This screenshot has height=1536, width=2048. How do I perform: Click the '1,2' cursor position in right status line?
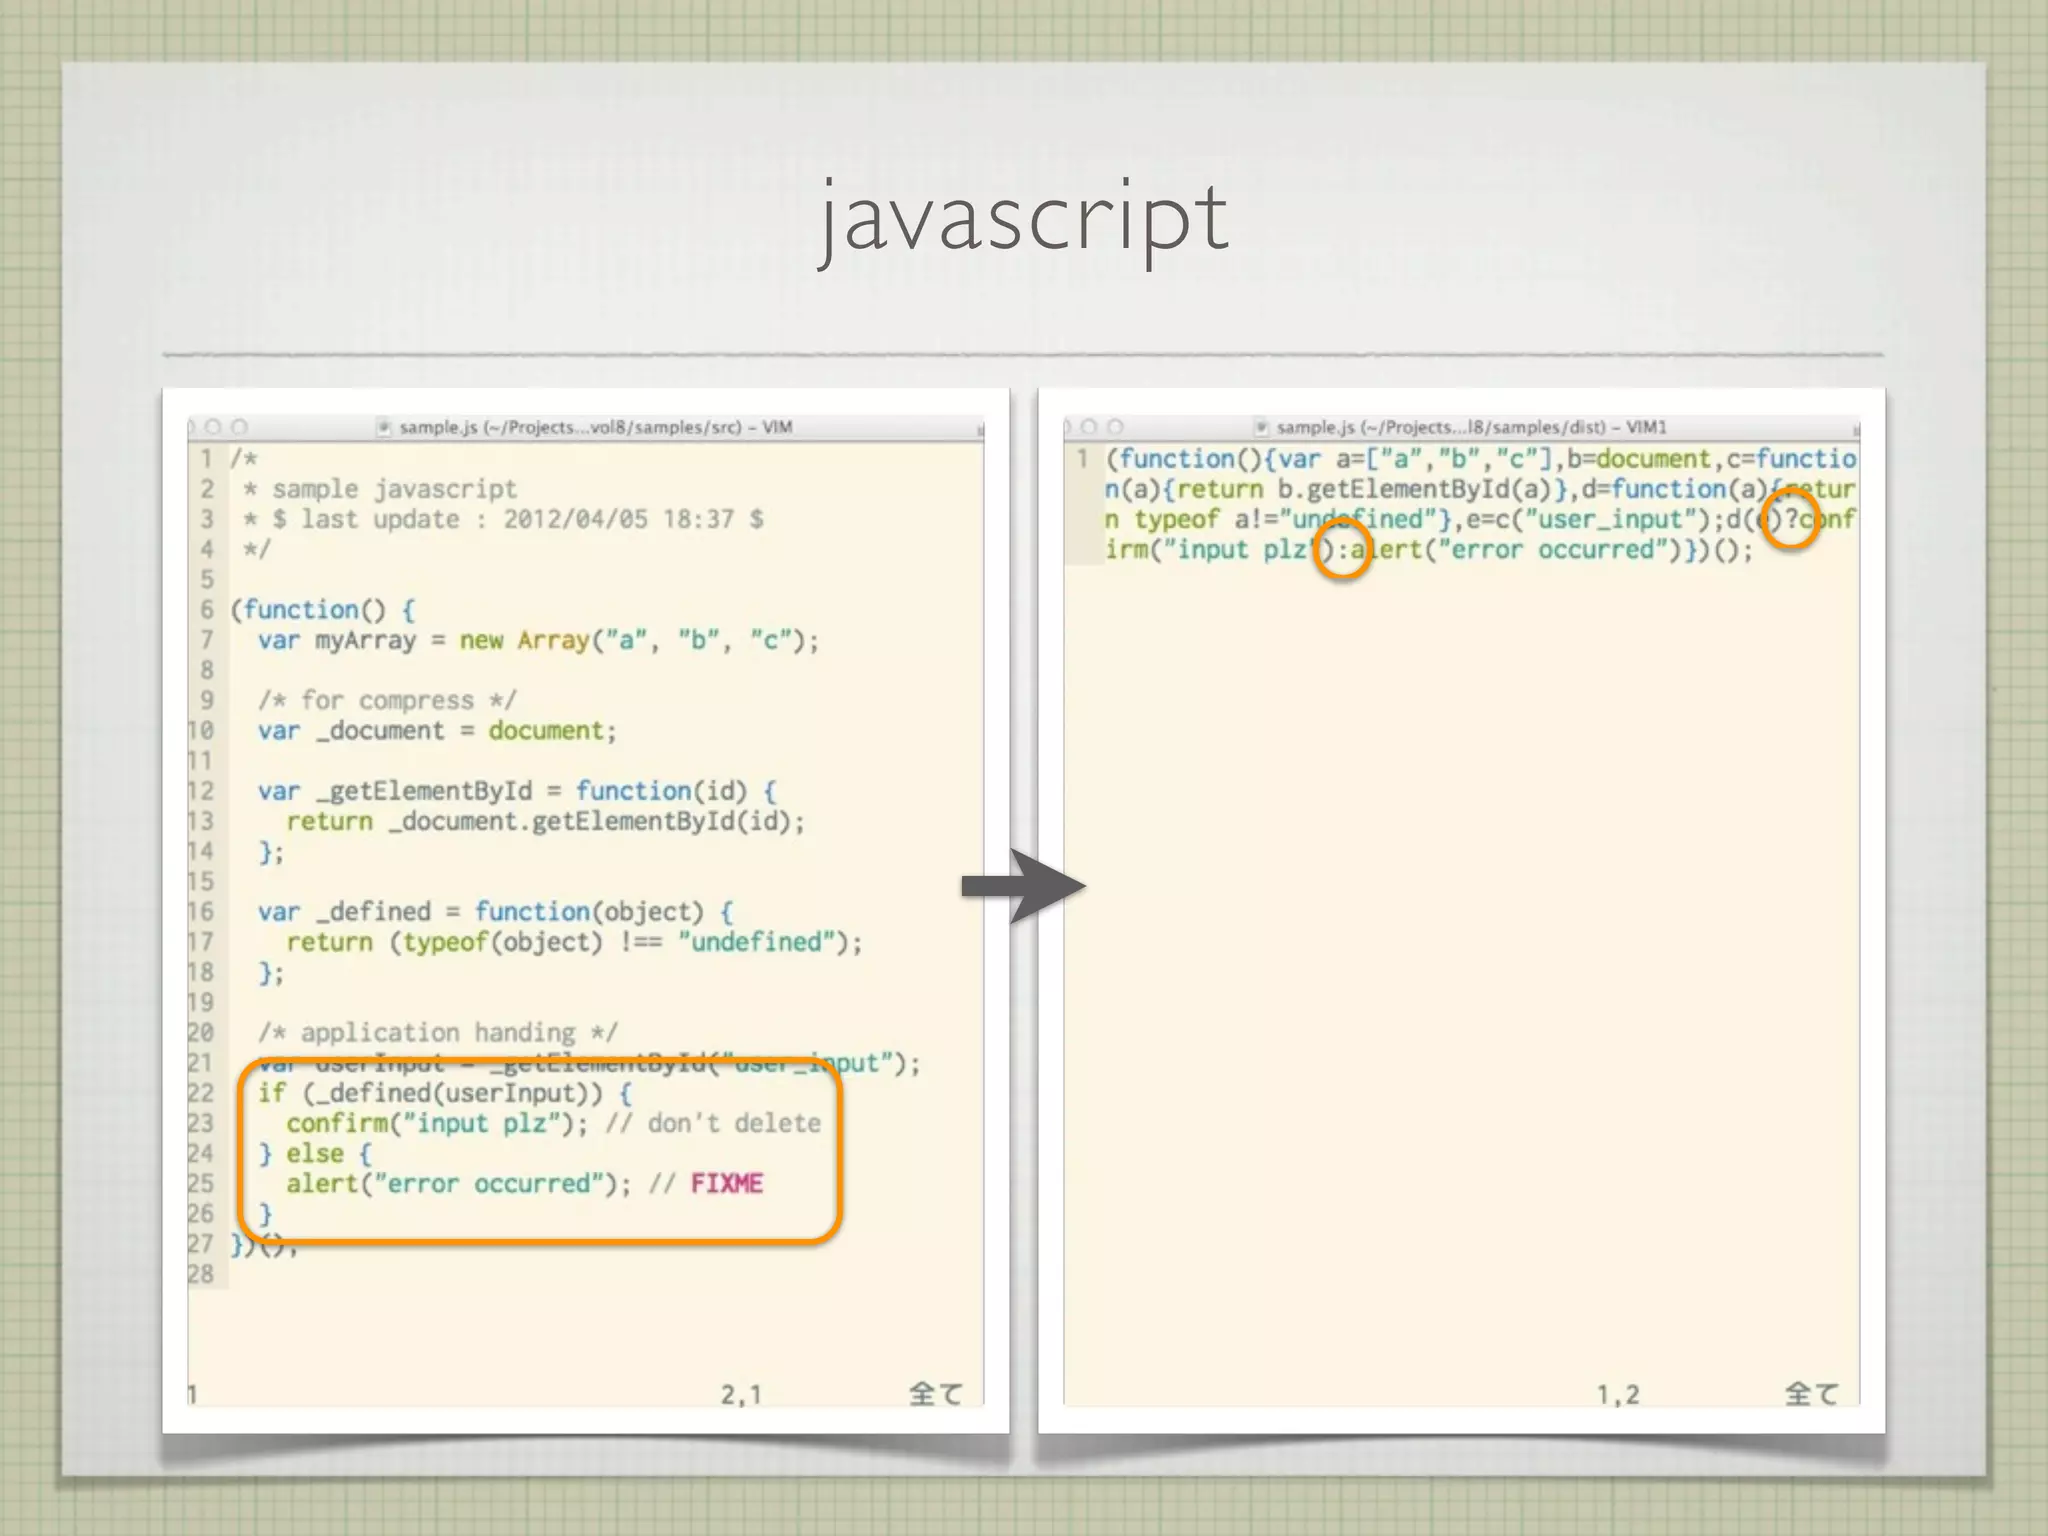click(x=1618, y=1394)
